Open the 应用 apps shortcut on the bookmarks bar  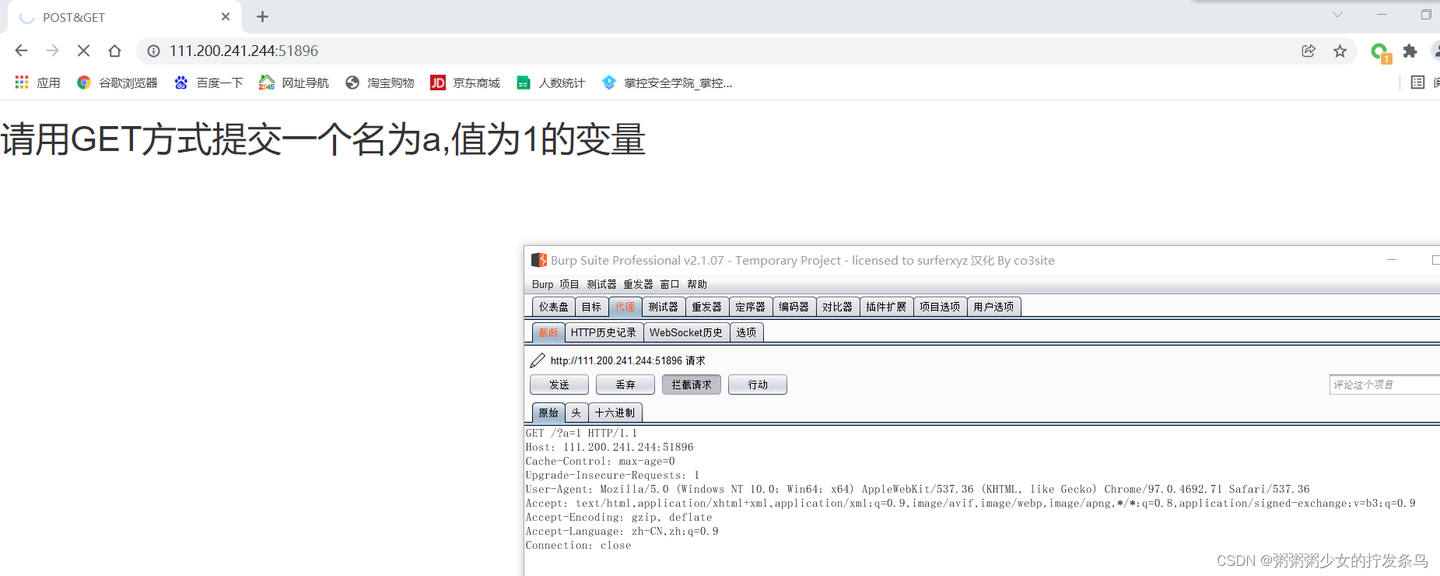pyautogui.click(x=37, y=82)
